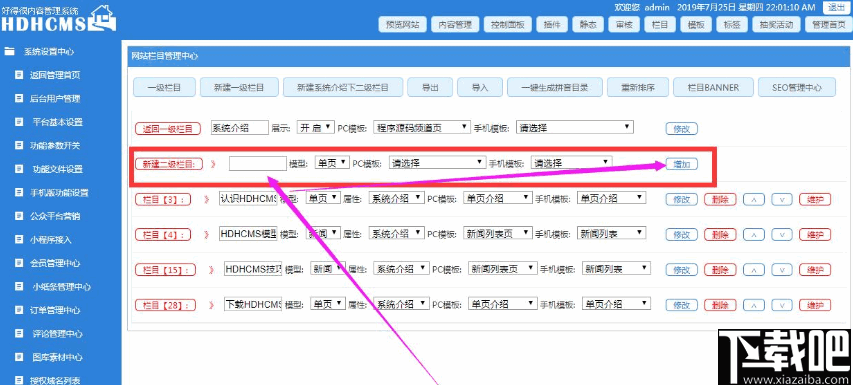Click the icon beside 手机版功能设置
The height and width of the screenshot is (385, 853).
[19, 192]
